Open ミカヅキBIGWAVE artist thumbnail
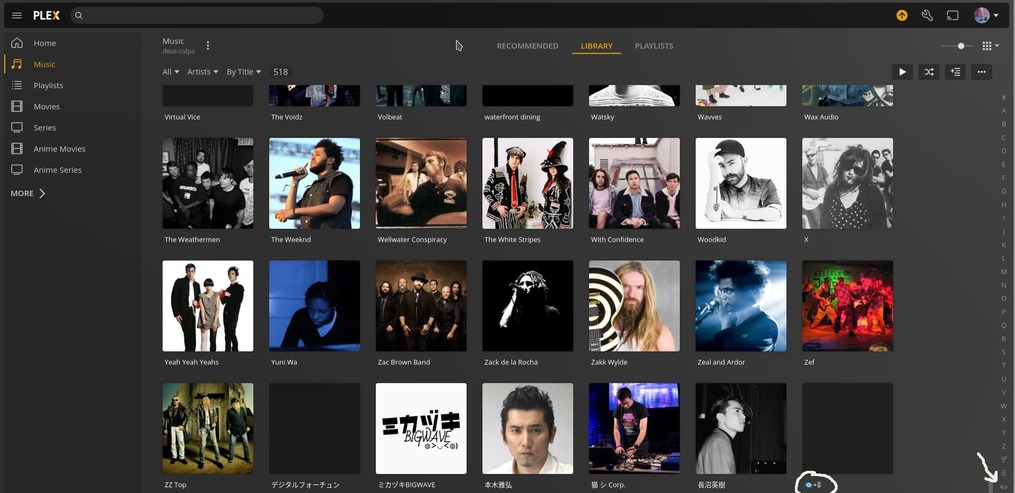The height and width of the screenshot is (493, 1015). (x=421, y=428)
